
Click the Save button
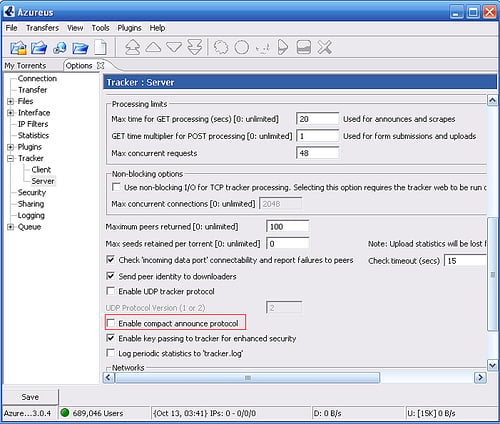(30, 397)
